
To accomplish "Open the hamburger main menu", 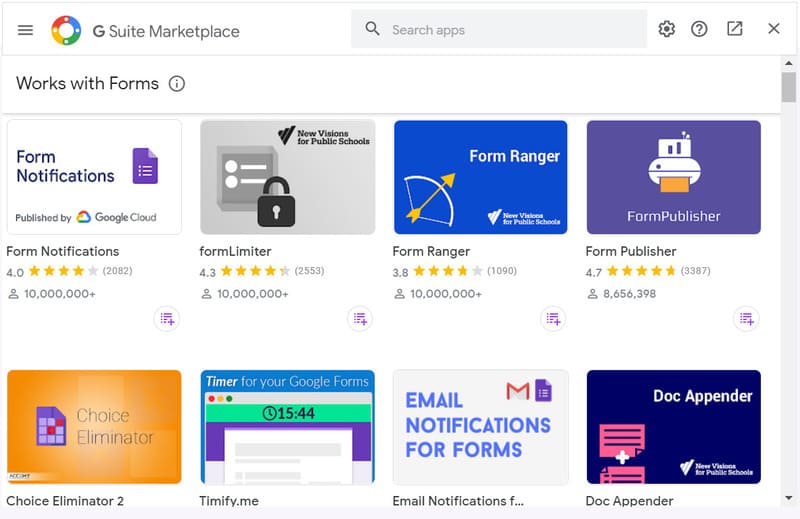I will 26,30.
